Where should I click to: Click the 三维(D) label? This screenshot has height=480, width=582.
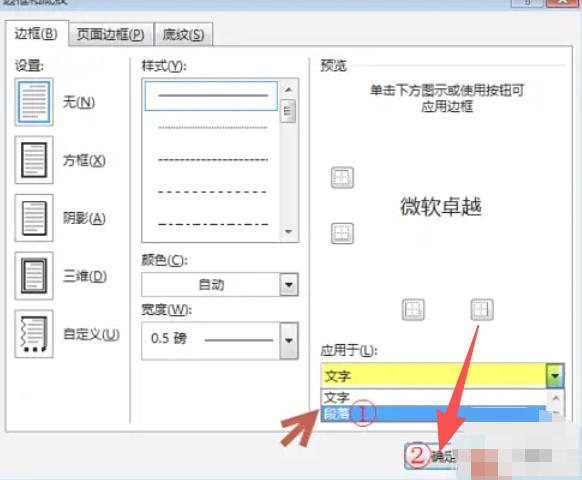click(85, 276)
